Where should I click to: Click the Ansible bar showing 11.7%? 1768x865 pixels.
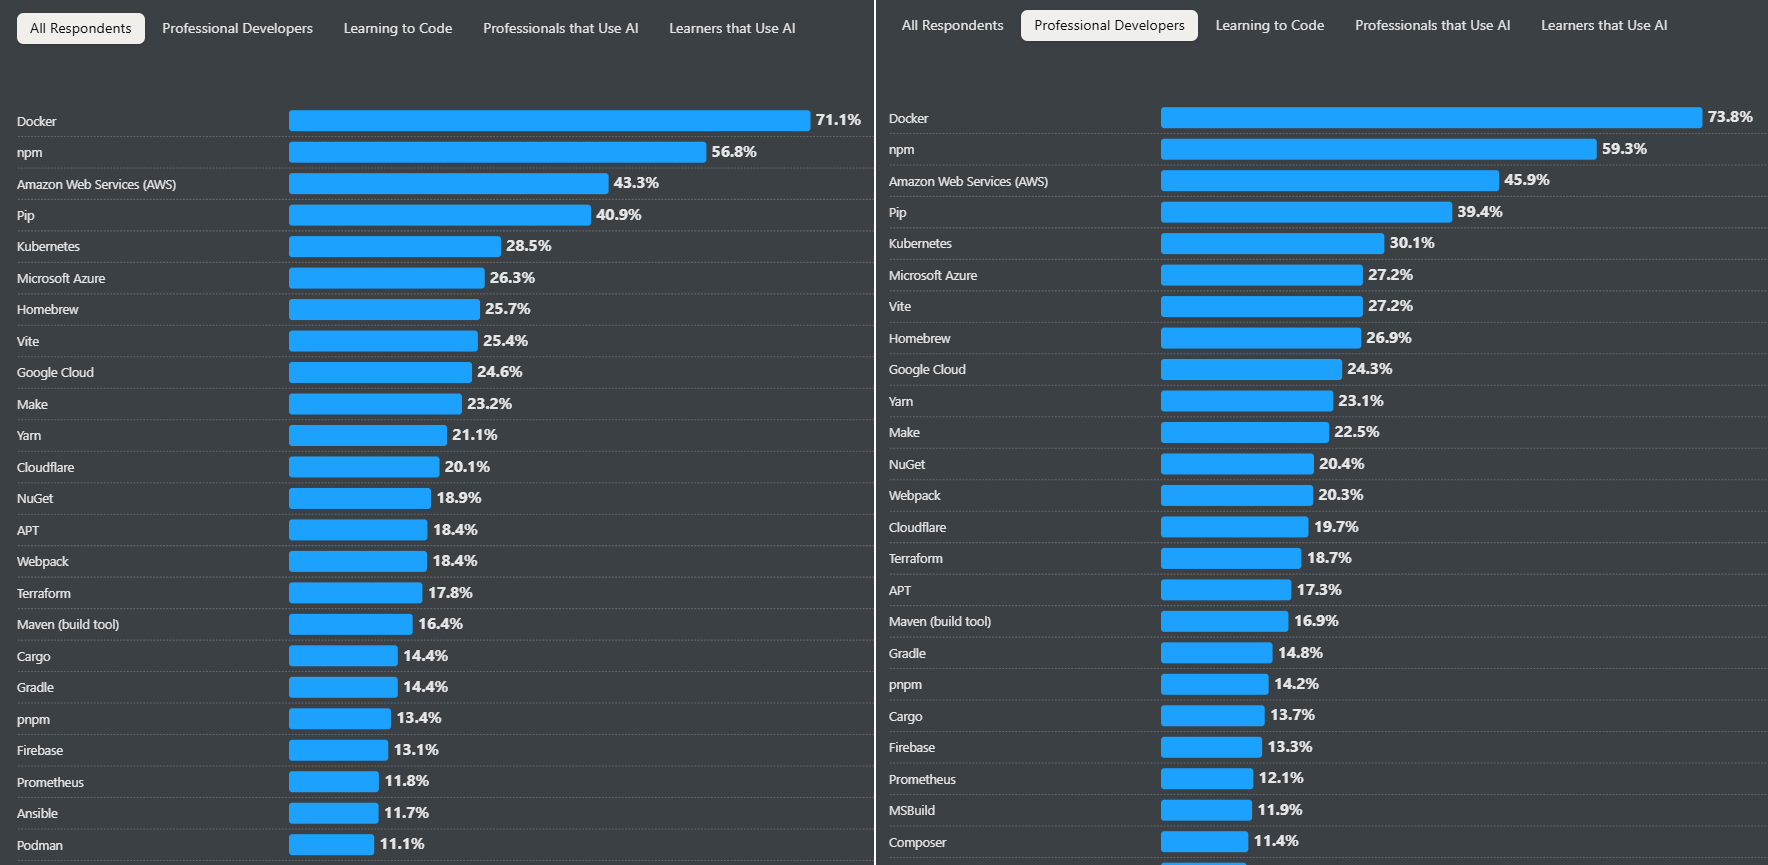[x=334, y=813]
